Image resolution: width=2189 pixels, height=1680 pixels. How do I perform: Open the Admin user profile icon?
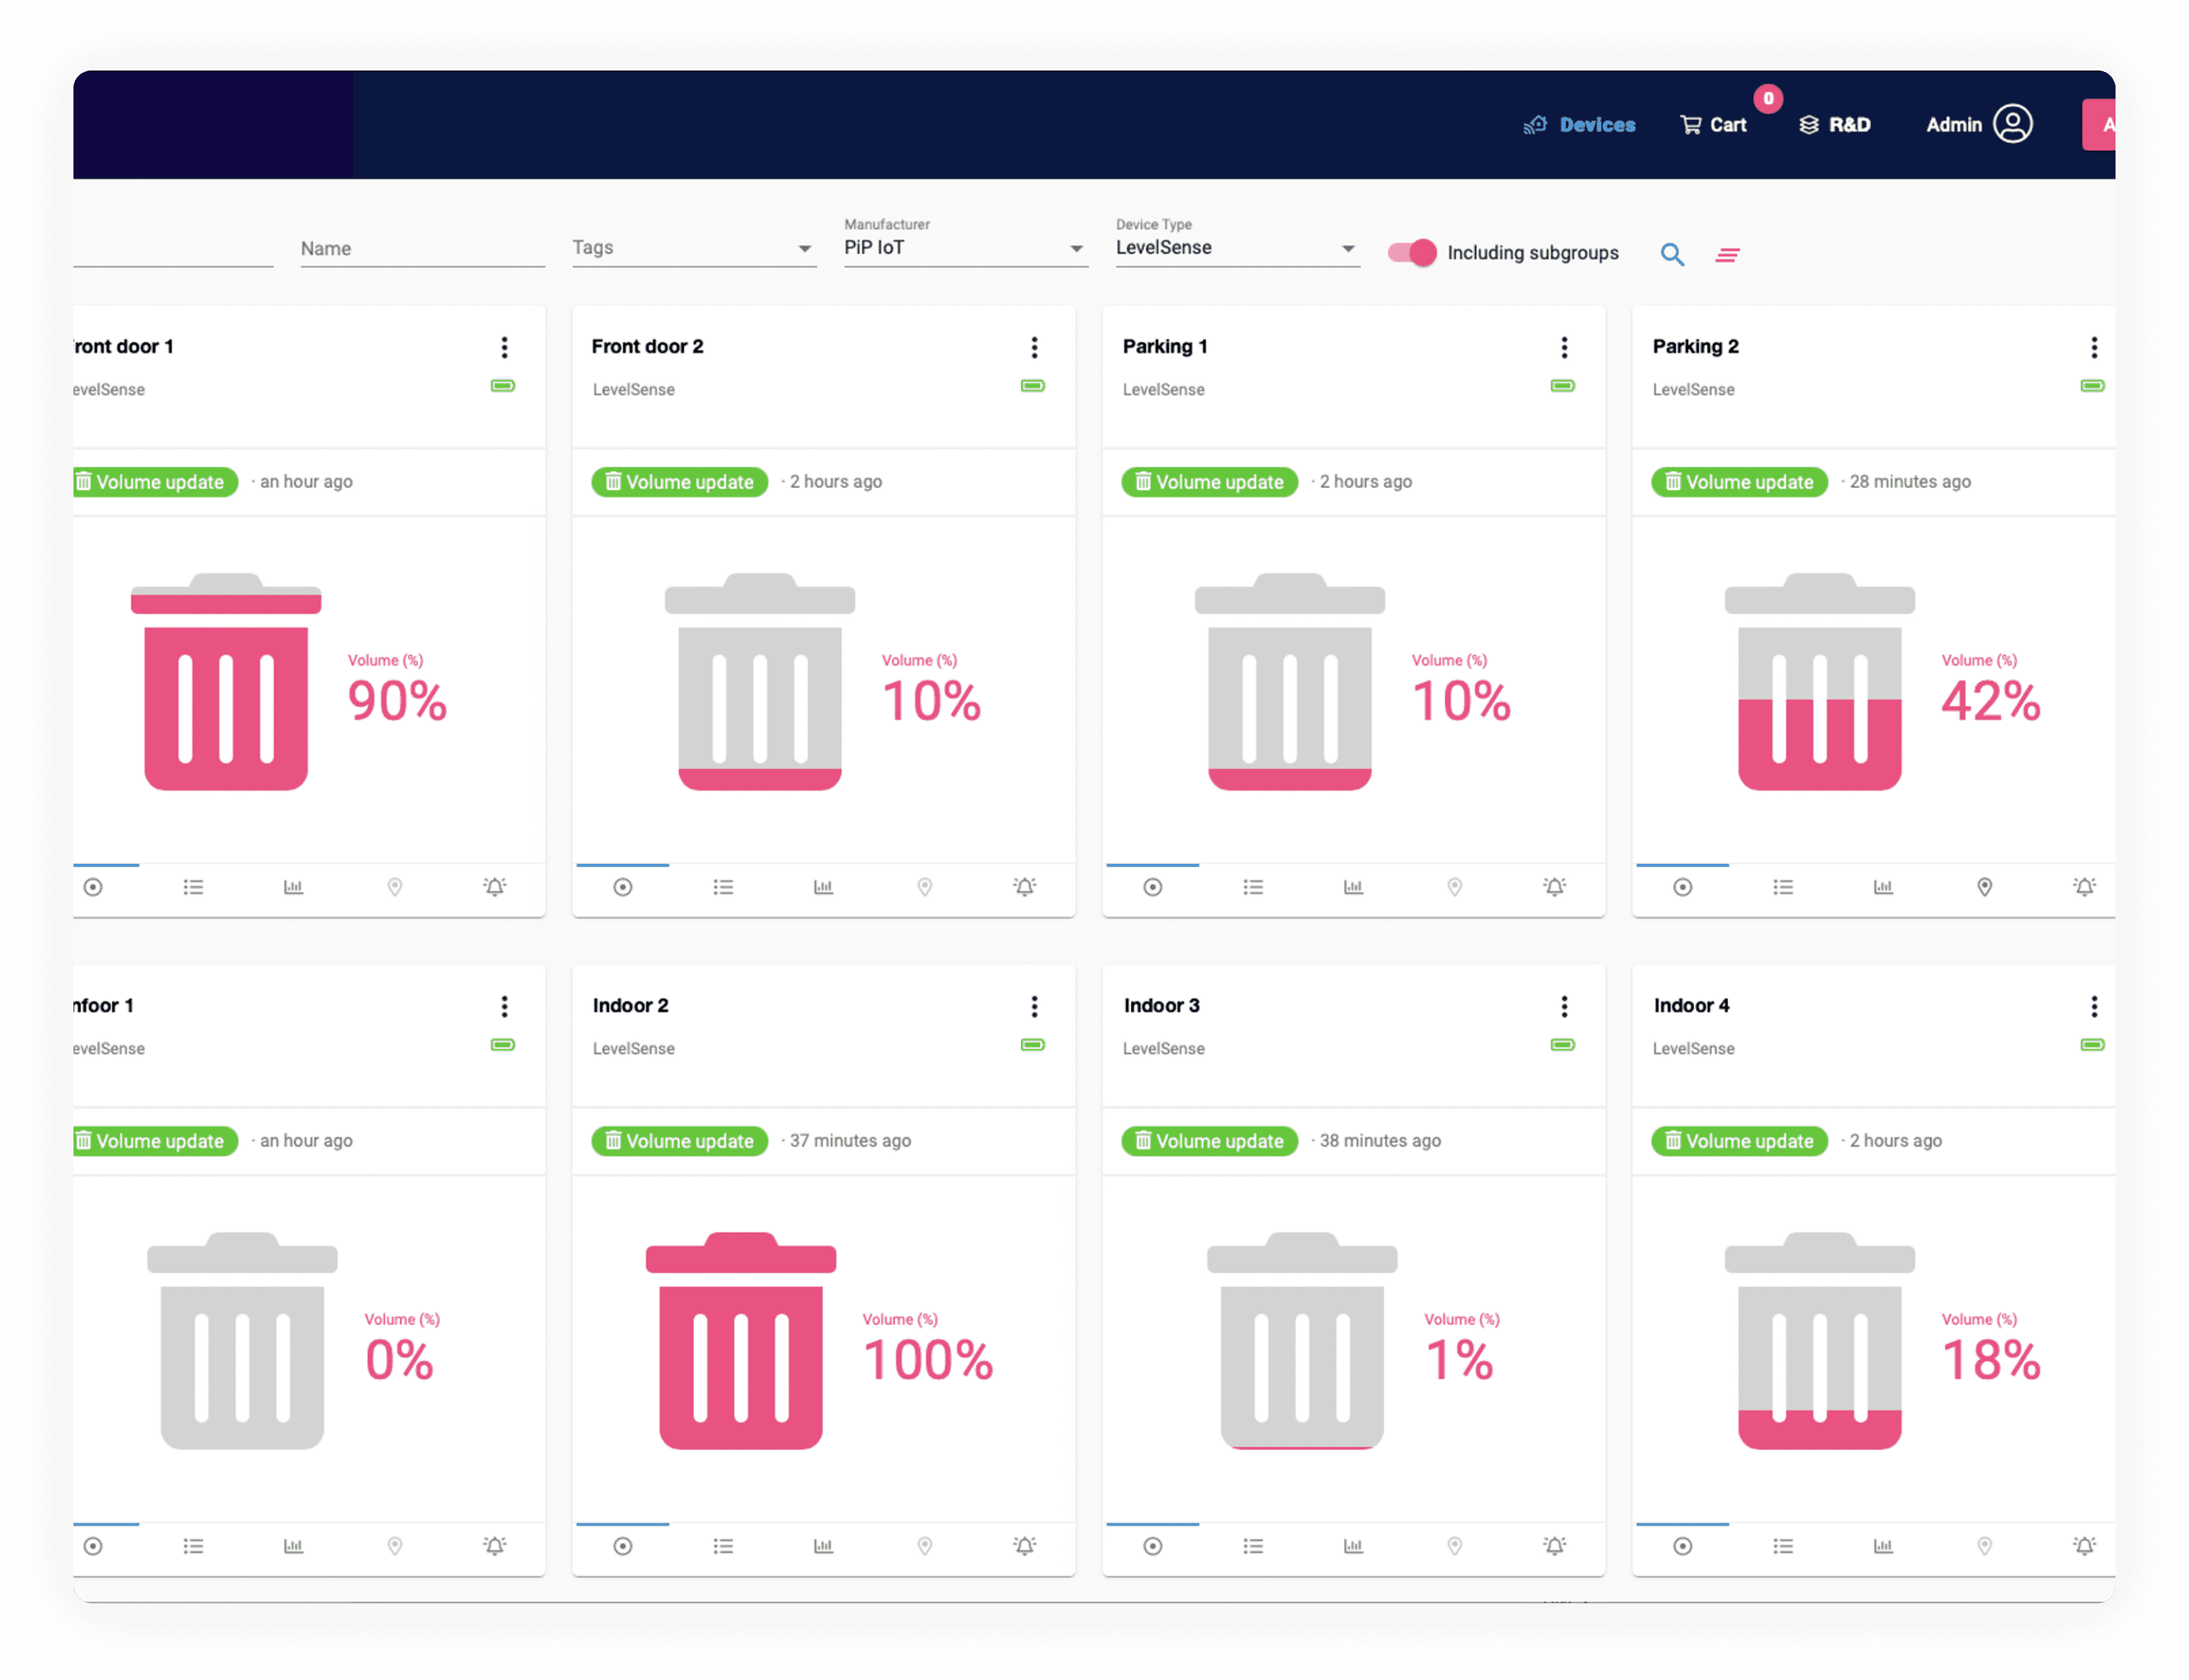pyautogui.click(x=2012, y=124)
